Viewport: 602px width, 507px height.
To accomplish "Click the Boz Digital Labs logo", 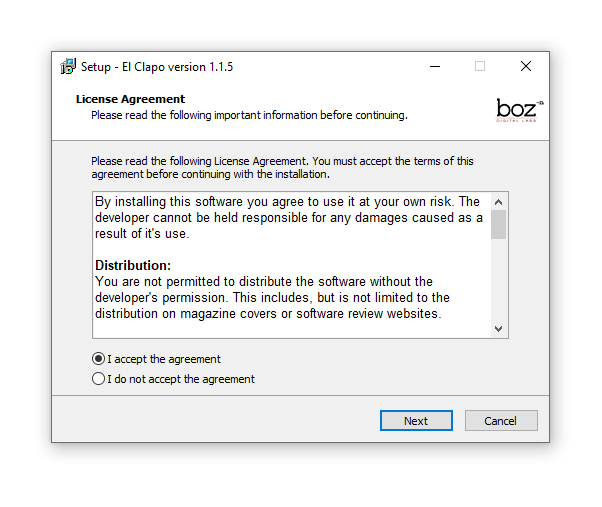I will click(x=519, y=110).
